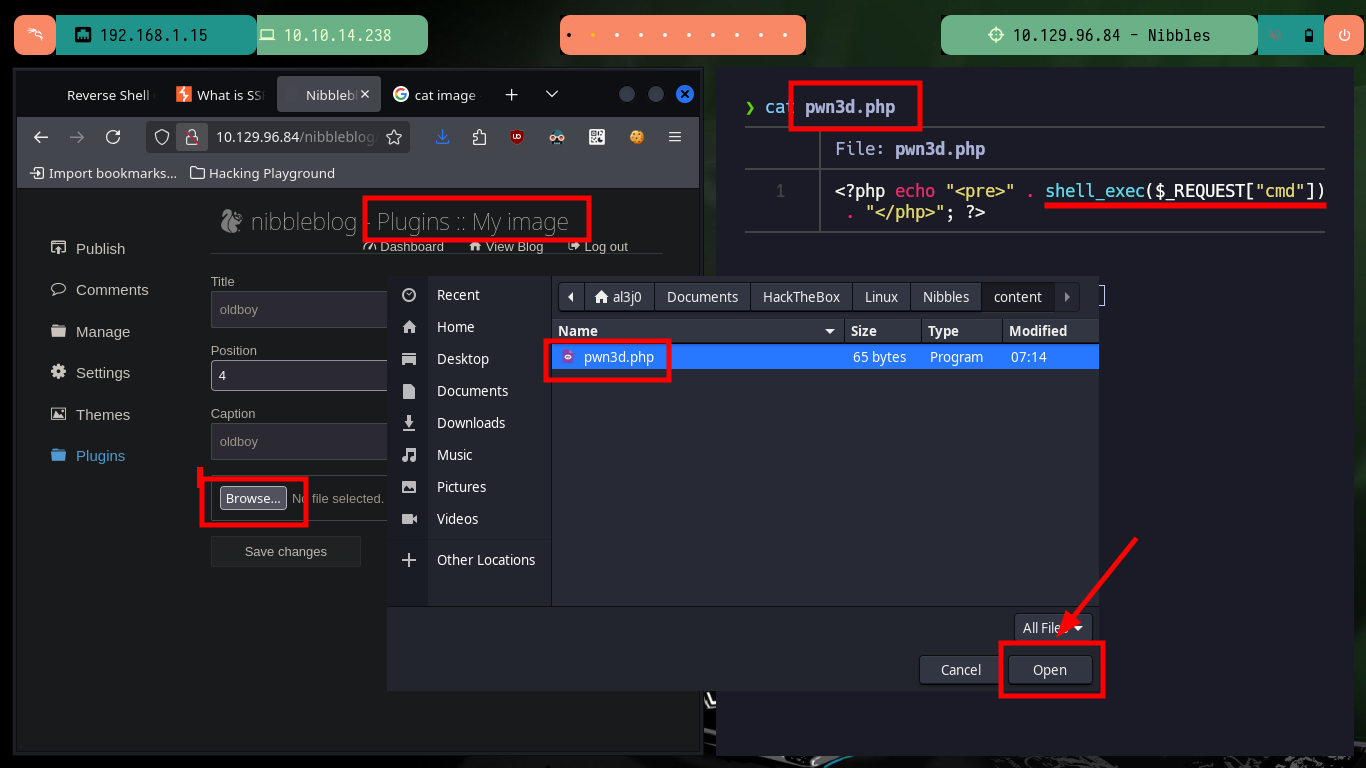Click the 192.168.1.15 network widget
Viewport: 1366px width, 768px height.
pyautogui.click(x=156, y=35)
